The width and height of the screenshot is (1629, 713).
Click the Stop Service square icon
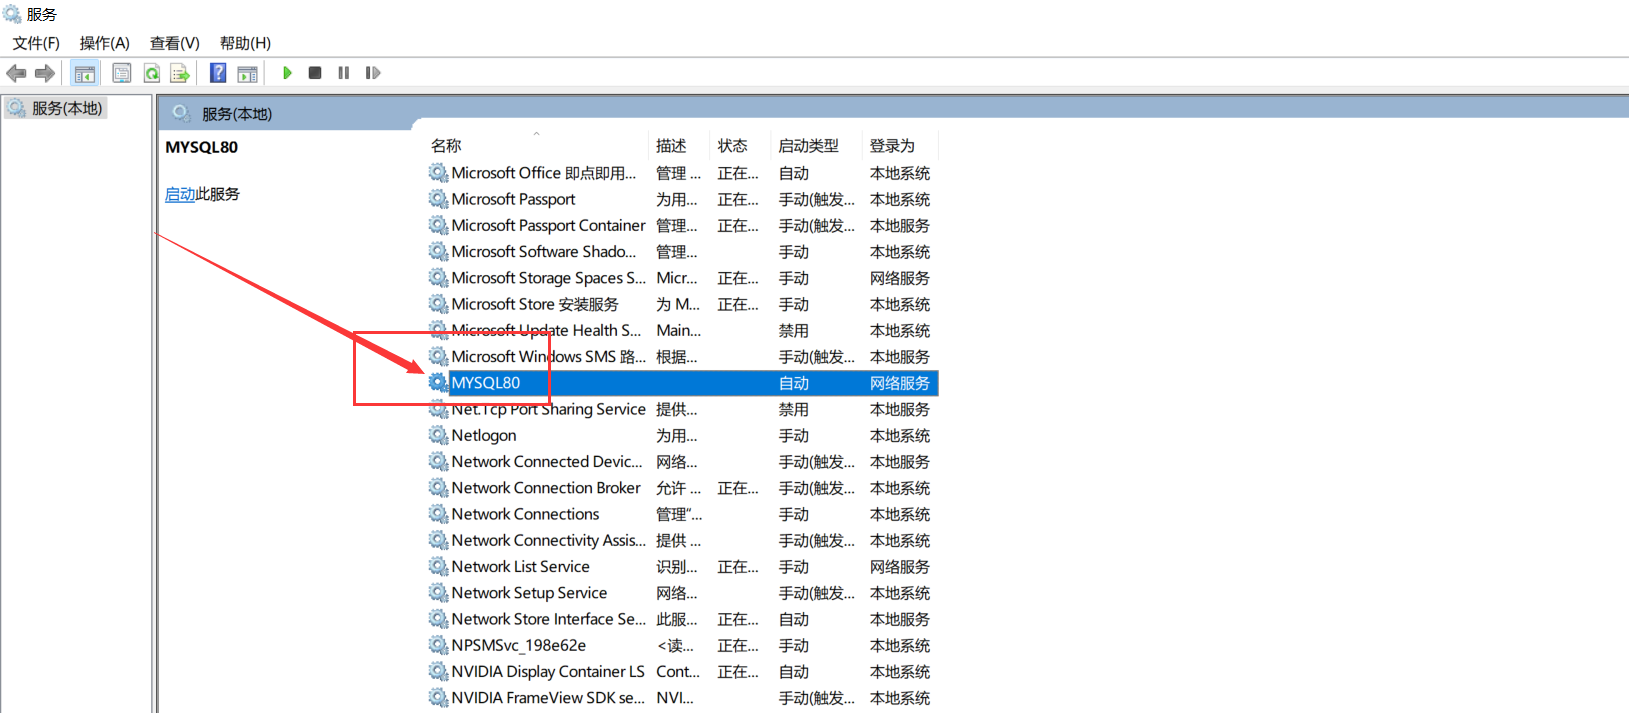(315, 73)
